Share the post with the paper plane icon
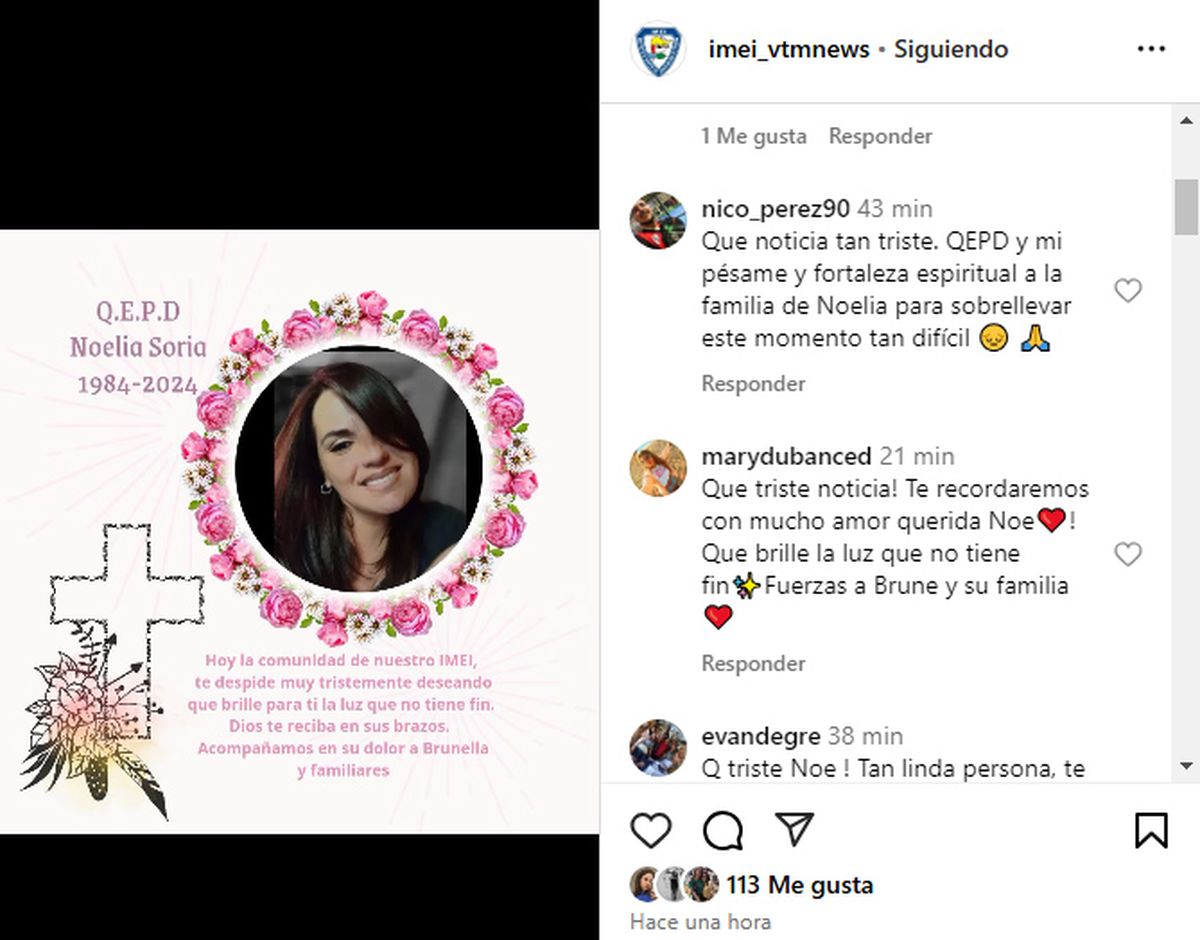 pyautogui.click(x=794, y=830)
